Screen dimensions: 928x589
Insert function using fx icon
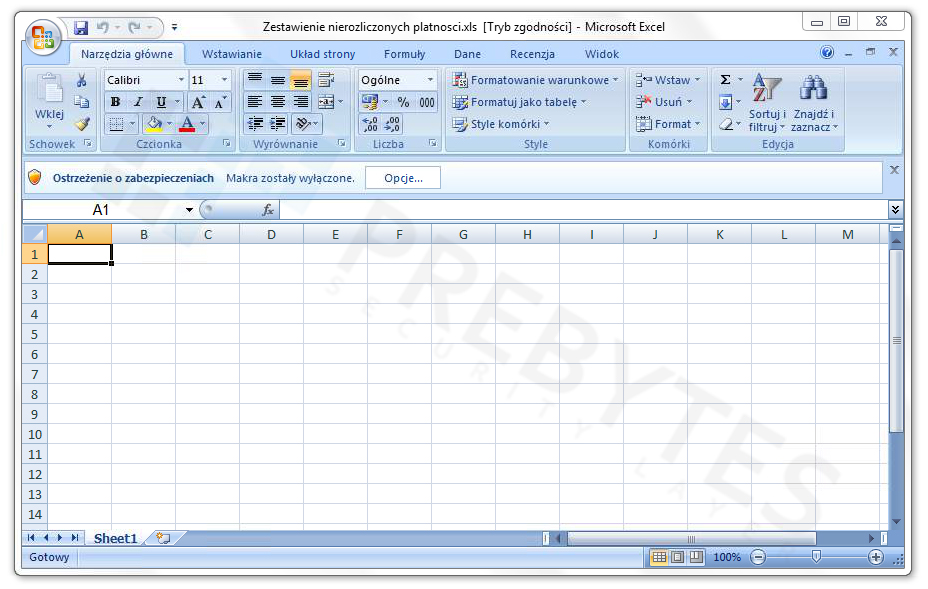point(268,210)
